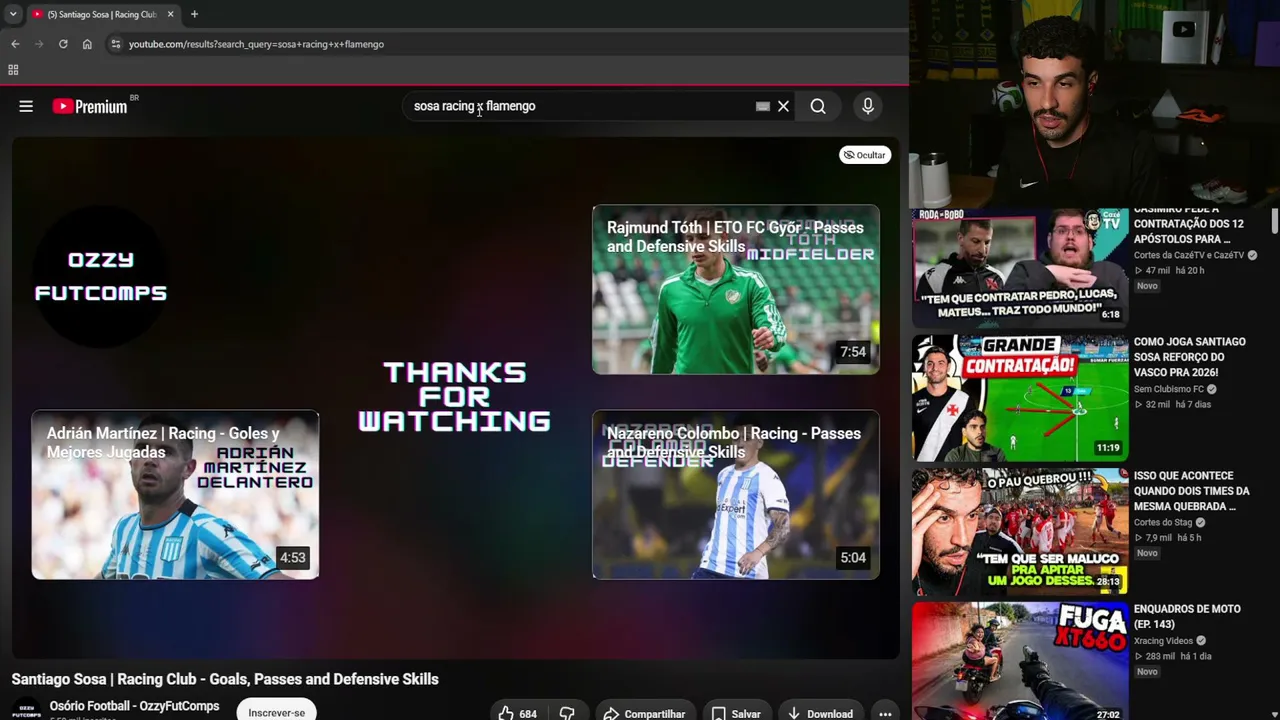Click the video title 'Santiago Sosa | Racing Club'
Image resolution: width=1280 pixels, height=720 pixels.
coord(225,679)
